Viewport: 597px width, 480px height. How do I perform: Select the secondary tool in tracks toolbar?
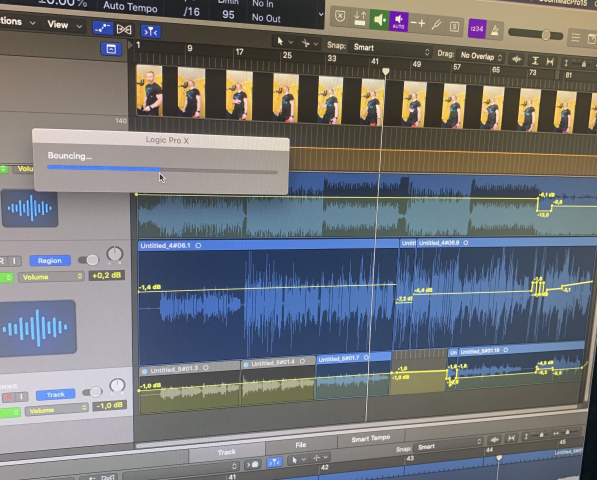coord(305,43)
